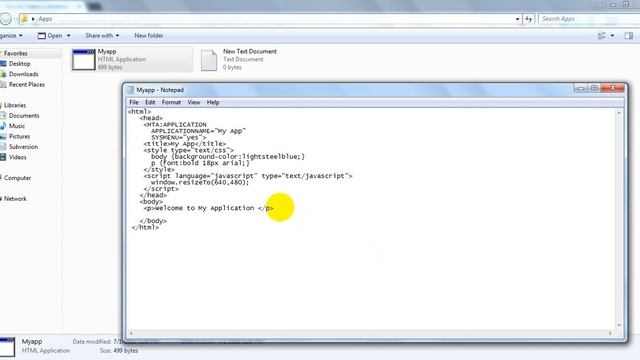The width and height of the screenshot is (640, 360).
Task: Click the Myapp icon in the details pane
Action: tap(7, 347)
